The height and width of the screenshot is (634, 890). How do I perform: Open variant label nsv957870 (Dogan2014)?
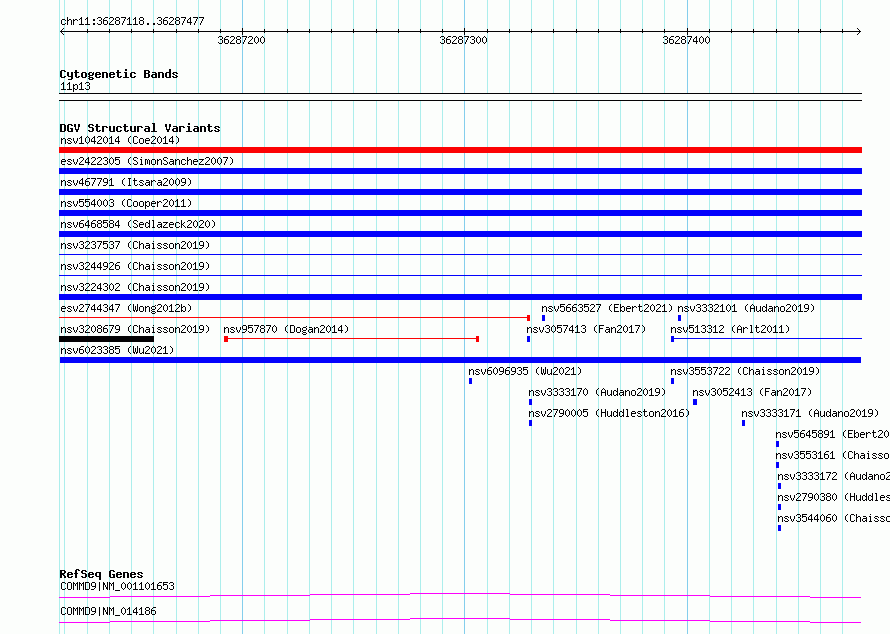286,329
